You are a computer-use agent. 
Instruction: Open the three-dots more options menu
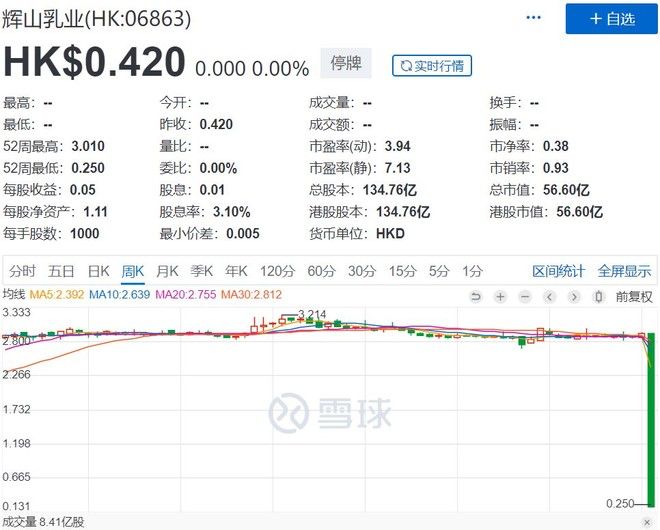point(533,18)
